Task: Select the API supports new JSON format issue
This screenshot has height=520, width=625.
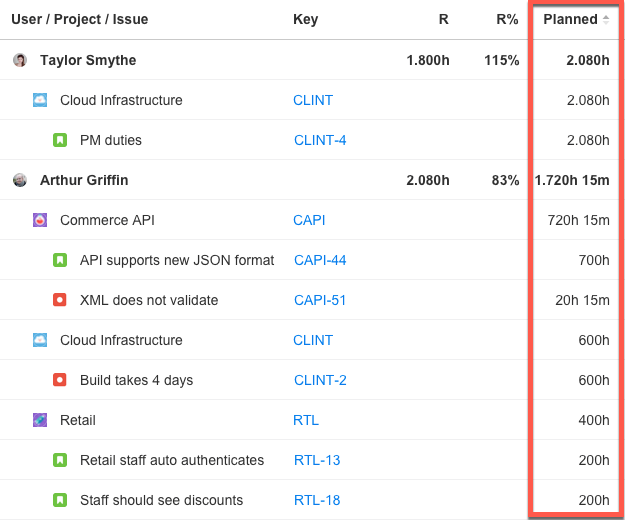Action: [177, 260]
